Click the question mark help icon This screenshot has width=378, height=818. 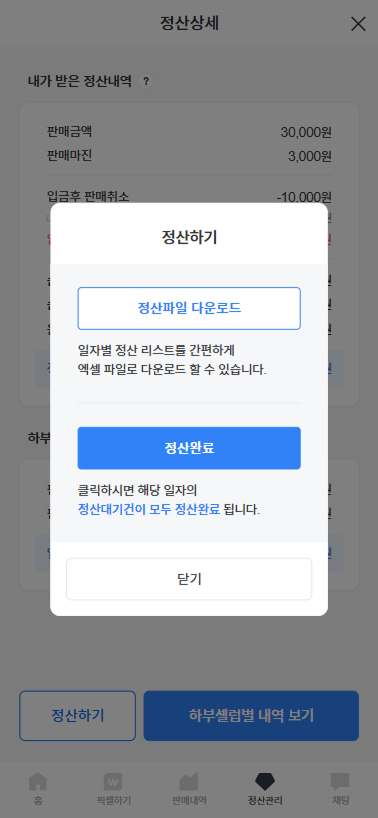click(146, 81)
